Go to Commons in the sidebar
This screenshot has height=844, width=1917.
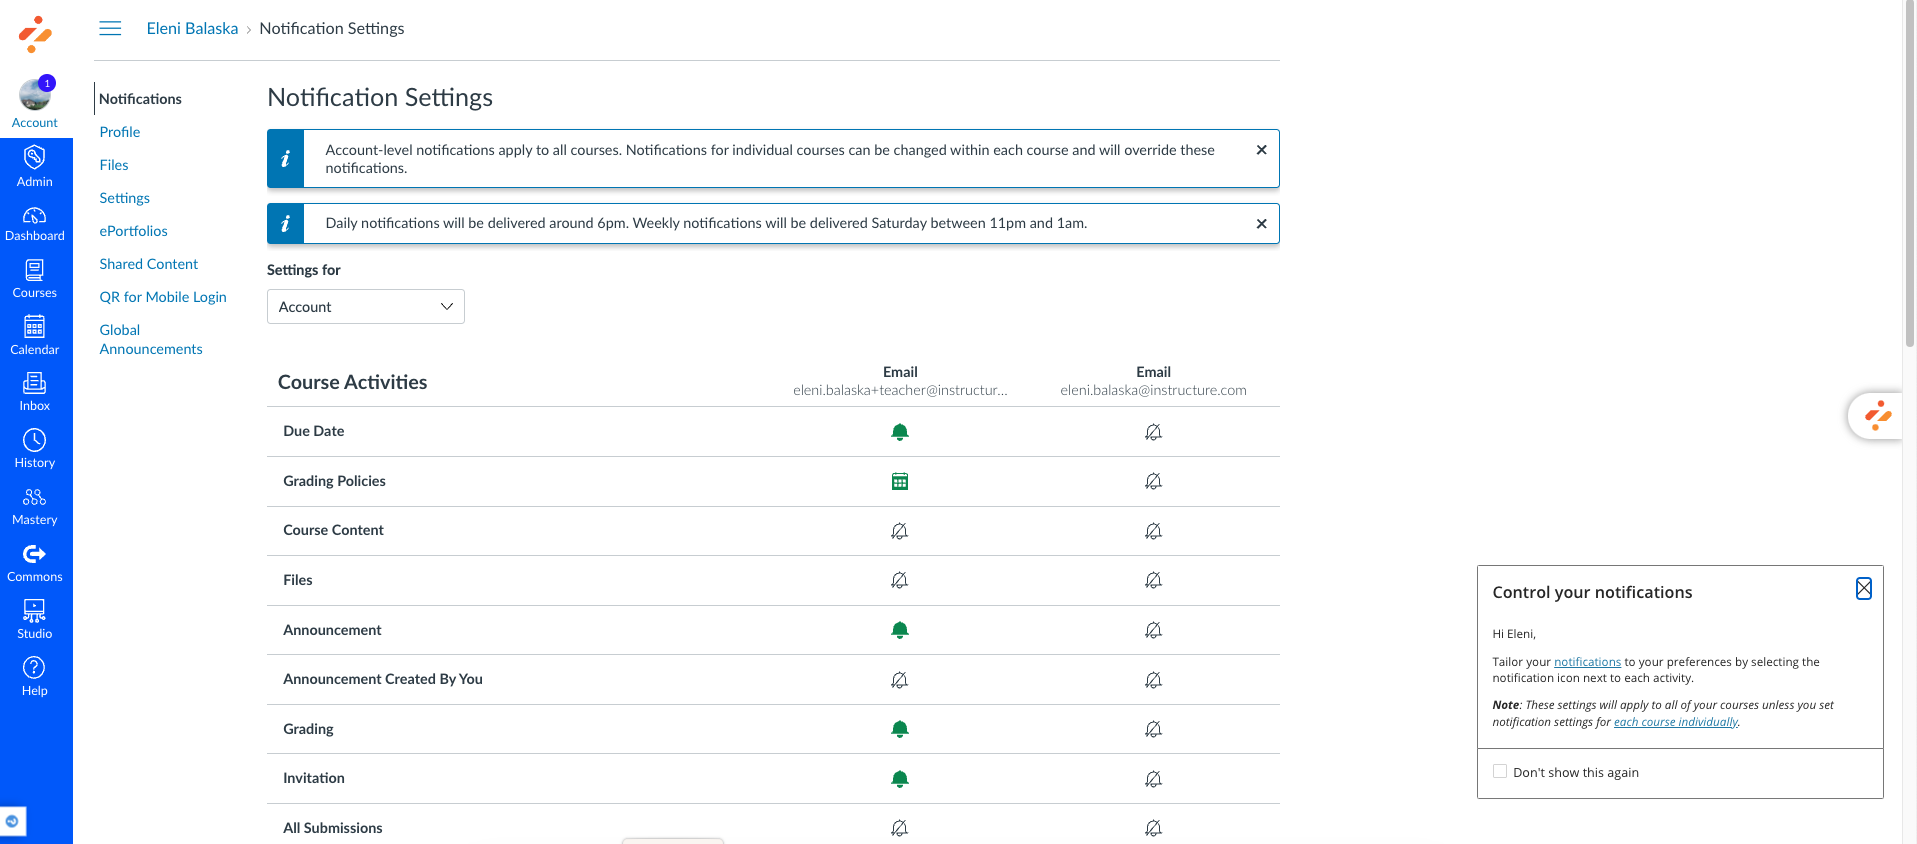[x=34, y=562]
